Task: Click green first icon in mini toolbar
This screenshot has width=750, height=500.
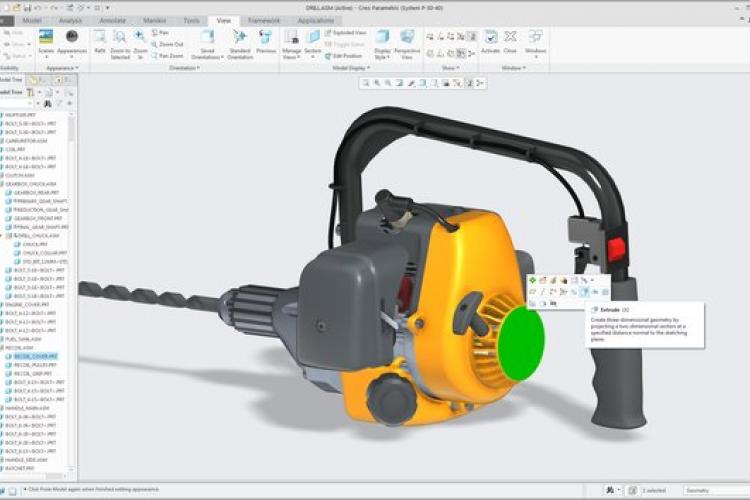Action: [532, 280]
